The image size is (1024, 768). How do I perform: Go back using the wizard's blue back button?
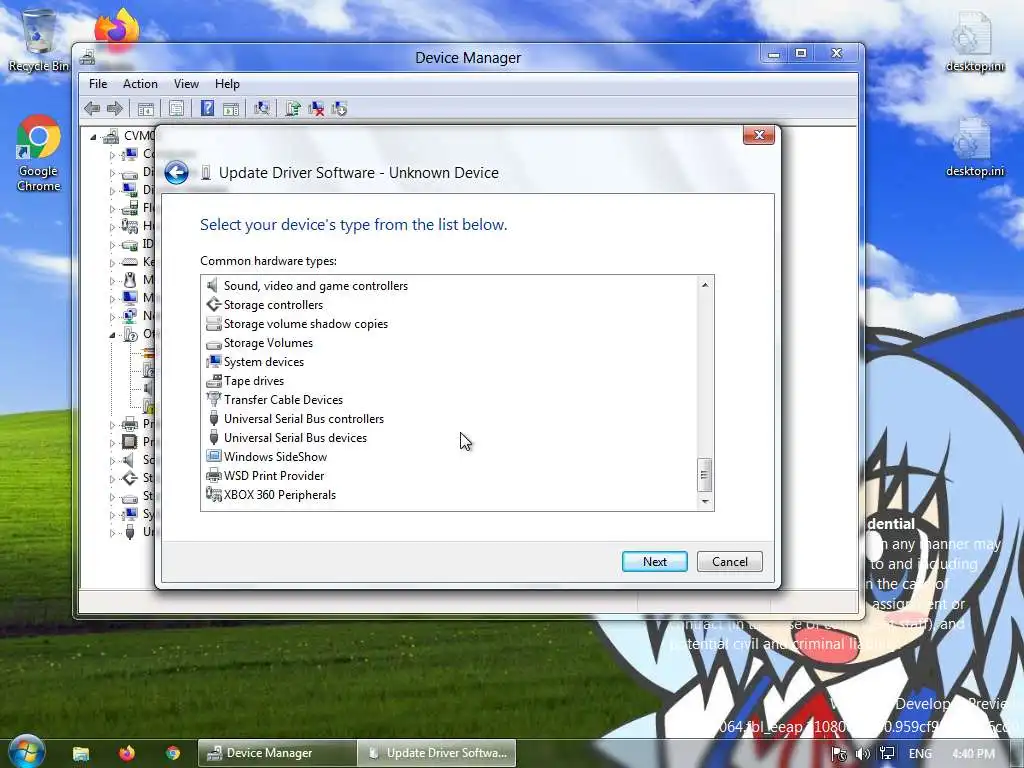coord(176,172)
